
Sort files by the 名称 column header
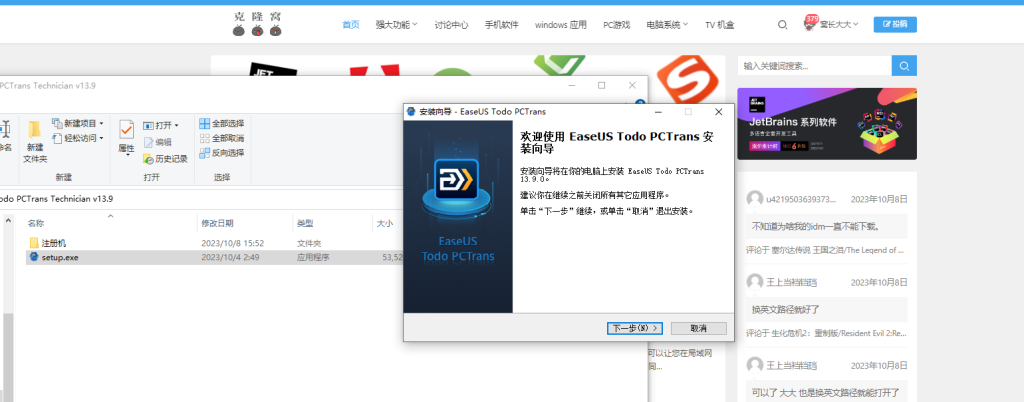(x=111, y=223)
